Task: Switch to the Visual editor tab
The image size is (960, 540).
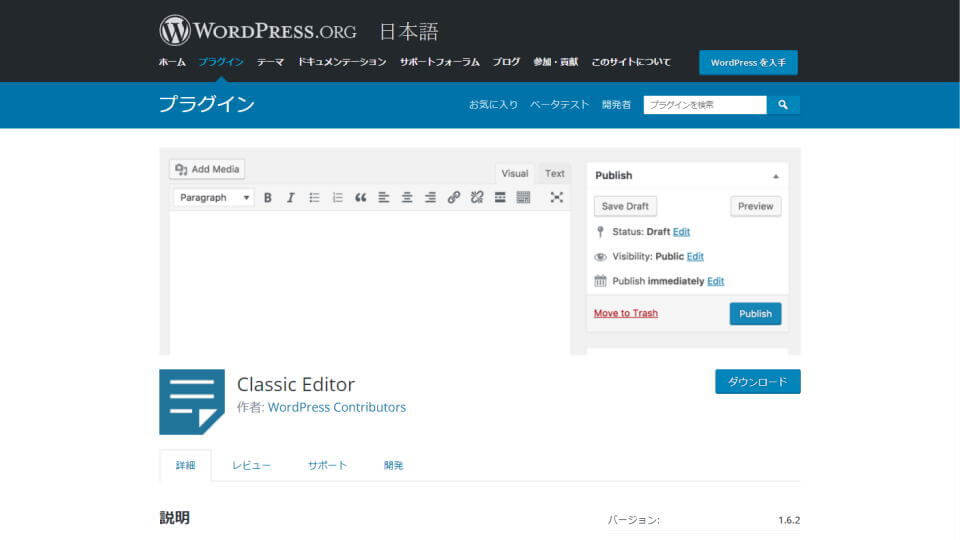Action: click(514, 173)
